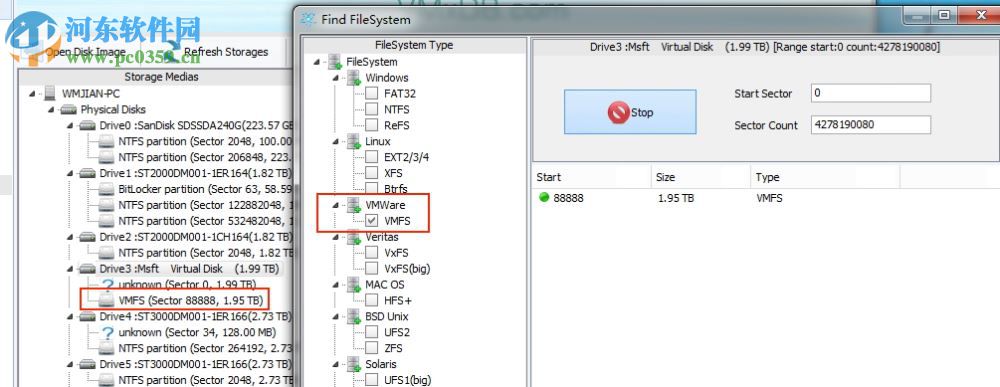
Task: Select the FileSystem root icon
Action: pos(335,62)
